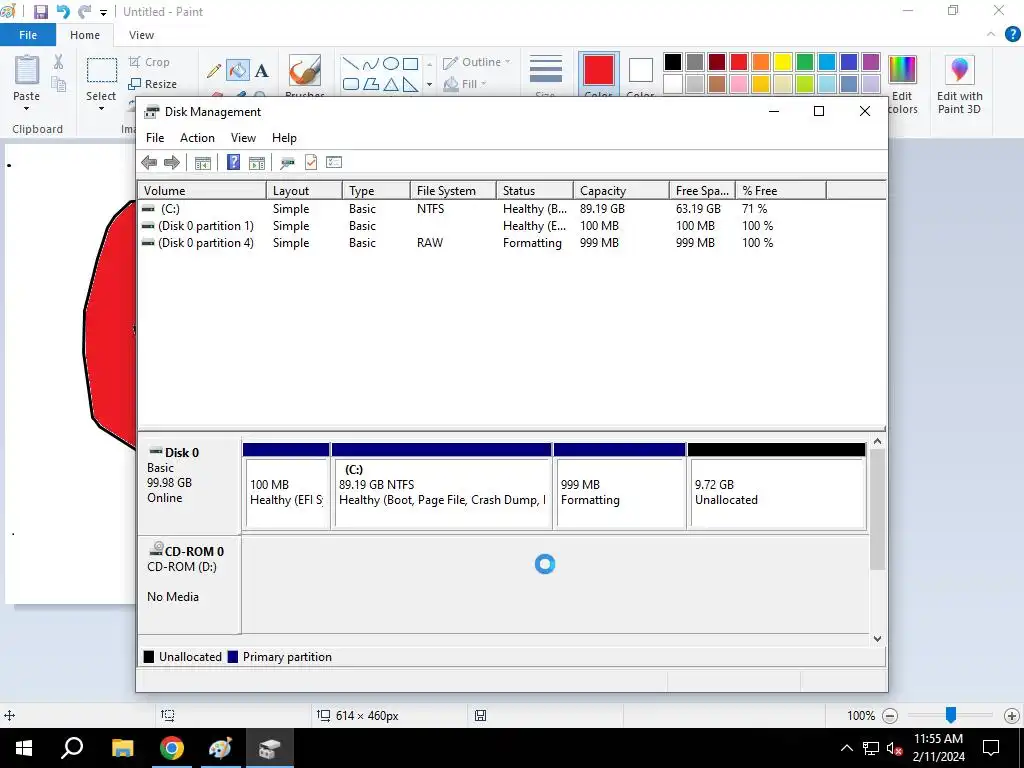Toggle action pane icon in Disk Management toolbar
The image size is (1024, 768).
[x=257, y=163]
